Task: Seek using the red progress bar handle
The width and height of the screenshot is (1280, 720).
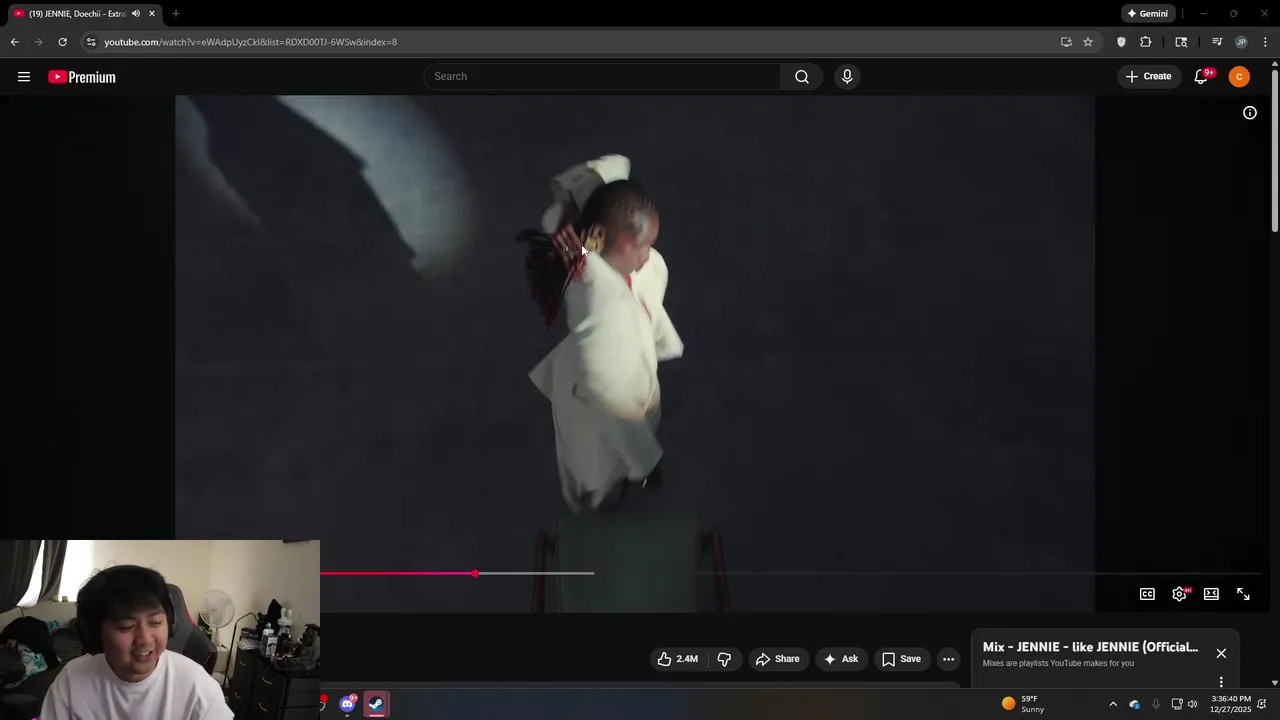Action: tap(475, 573)
